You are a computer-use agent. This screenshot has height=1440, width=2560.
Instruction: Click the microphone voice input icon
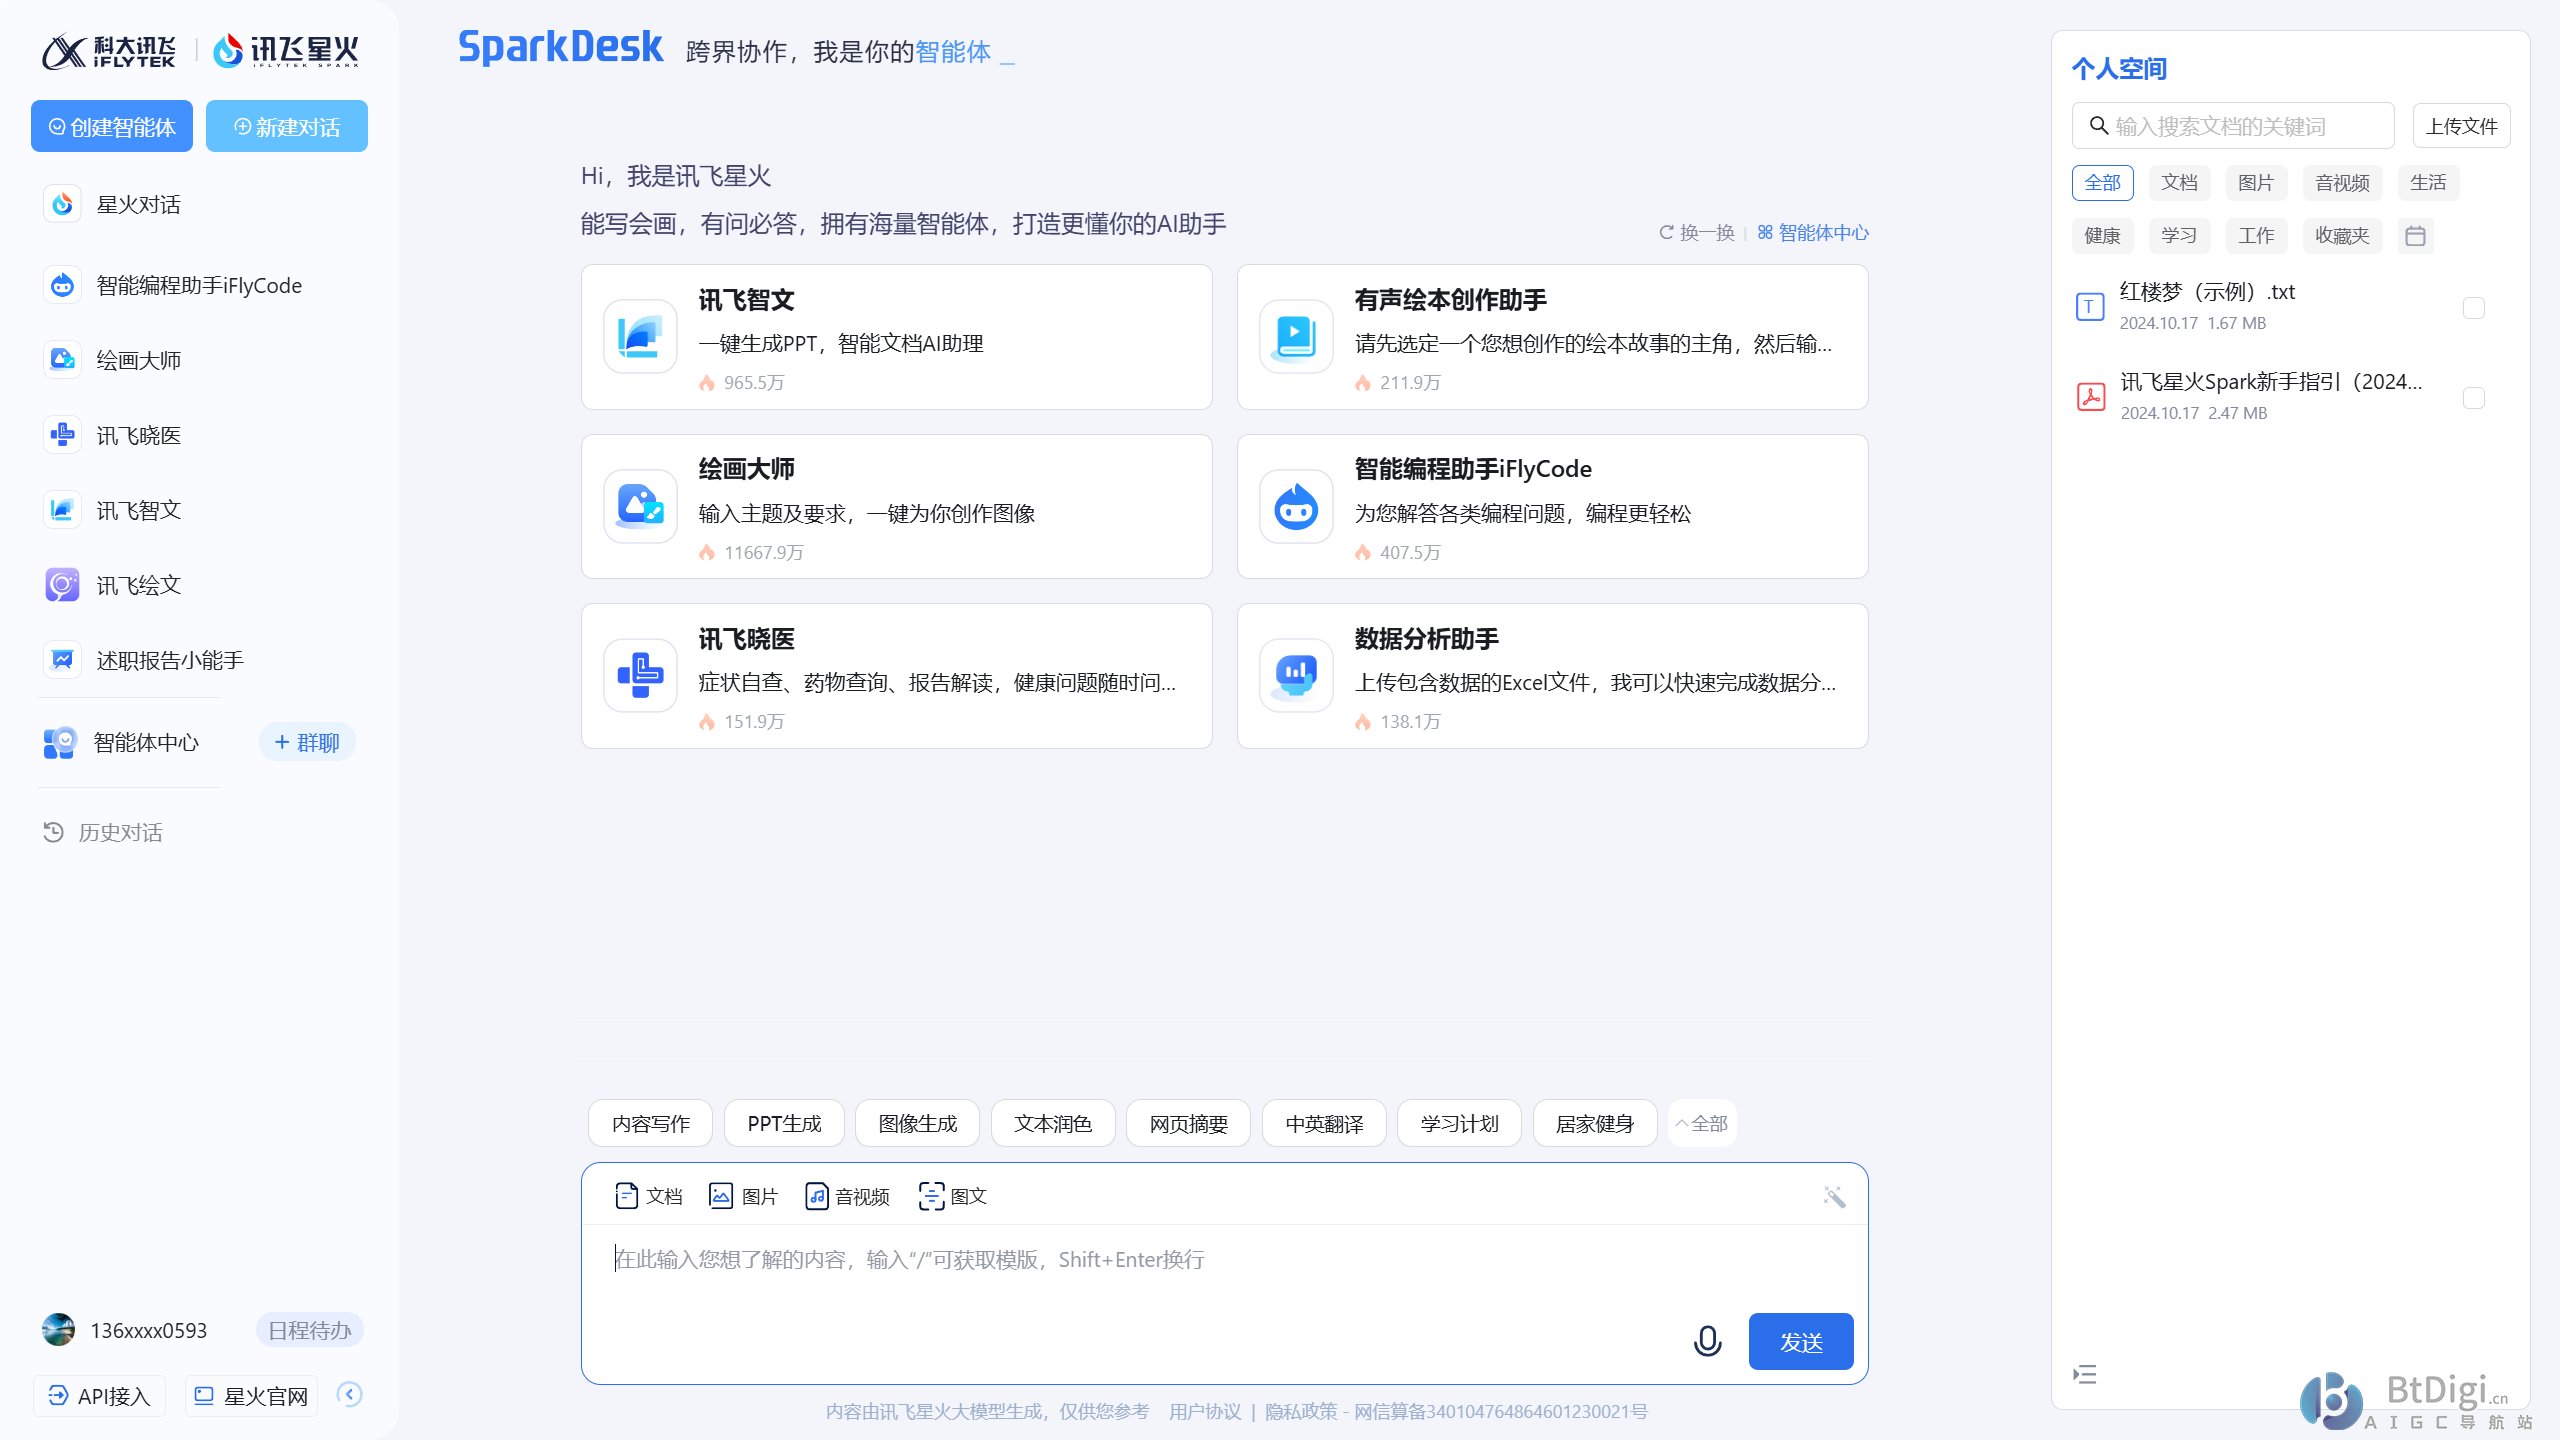(x=1707, y=1341)
